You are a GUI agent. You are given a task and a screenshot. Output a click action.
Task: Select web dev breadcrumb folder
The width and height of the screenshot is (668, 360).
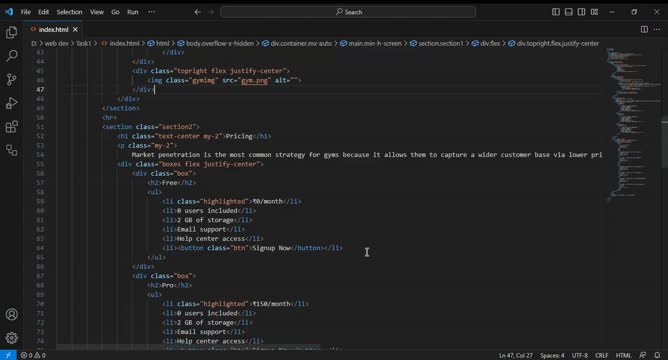(57, 43)
